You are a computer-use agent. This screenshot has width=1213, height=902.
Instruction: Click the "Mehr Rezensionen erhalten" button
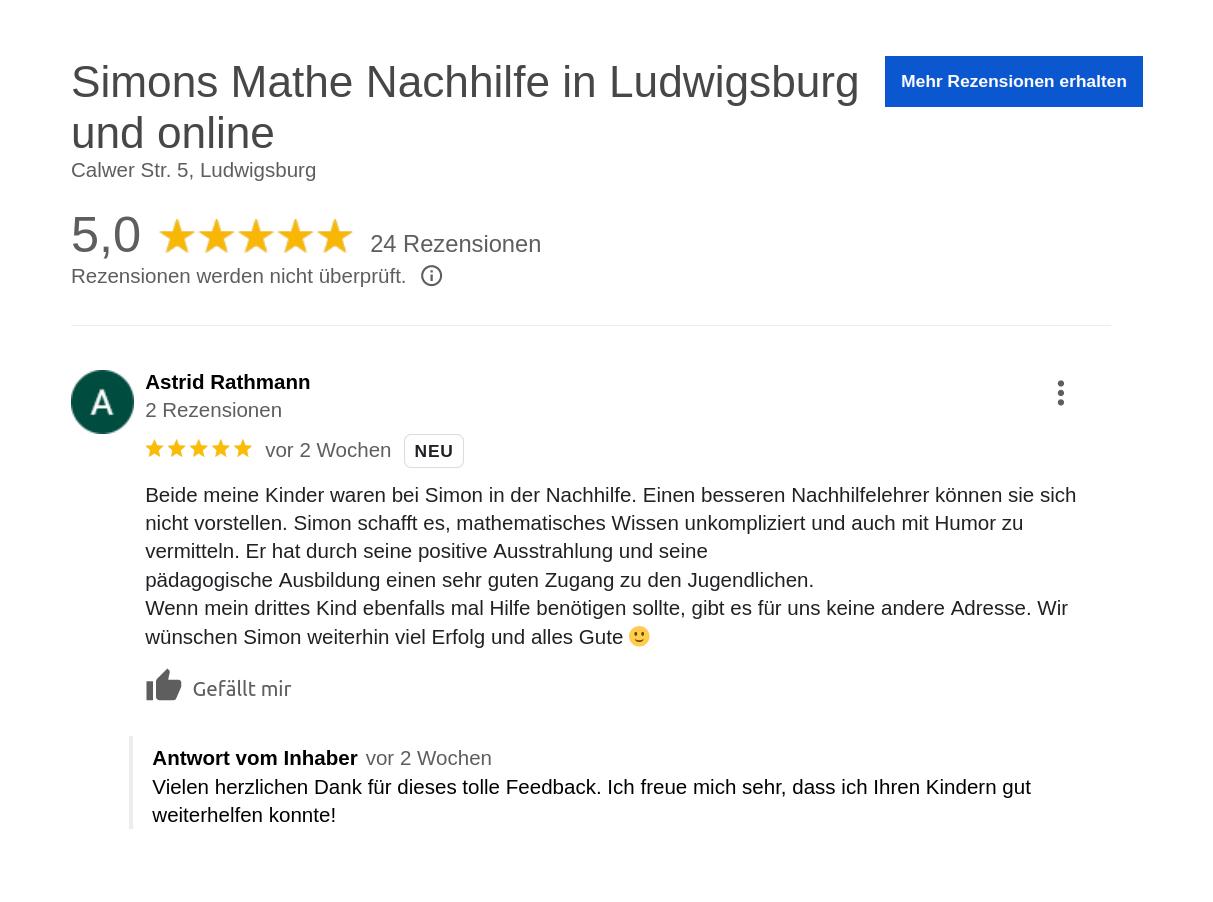pos(1013,81)
